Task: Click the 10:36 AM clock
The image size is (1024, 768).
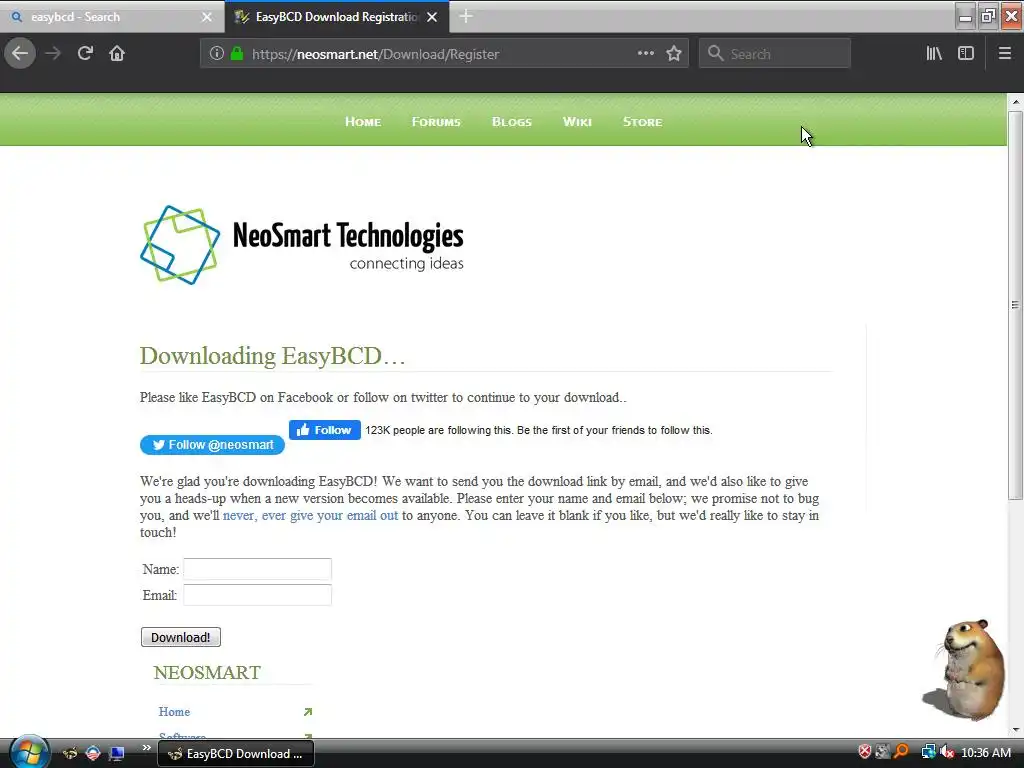Action: pos(986,753)
